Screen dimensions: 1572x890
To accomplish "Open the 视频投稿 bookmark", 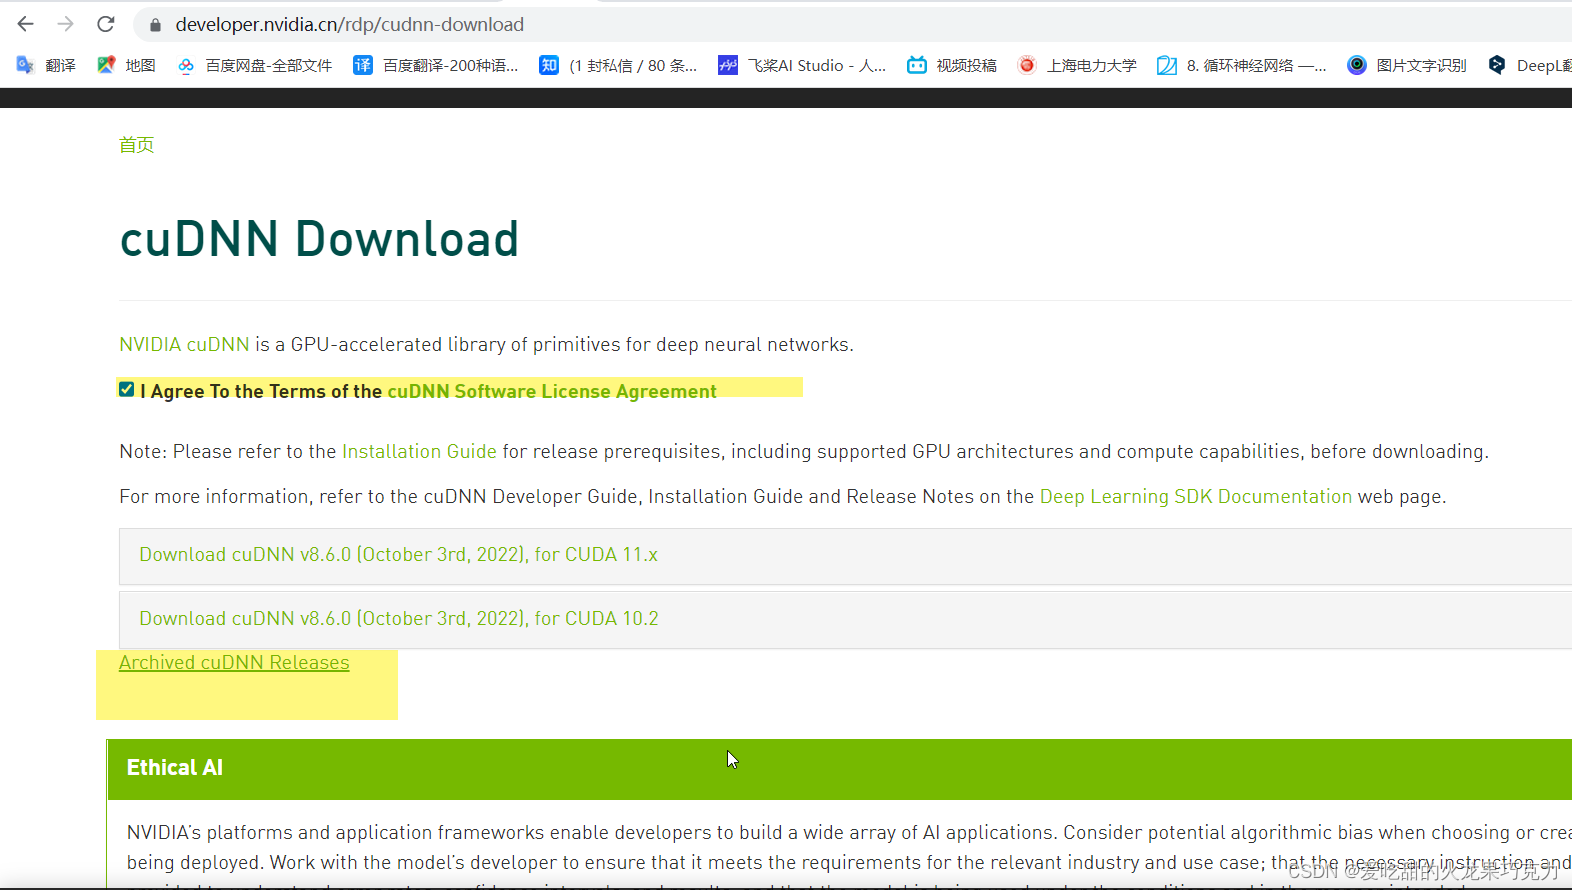I will pos(952,65).
